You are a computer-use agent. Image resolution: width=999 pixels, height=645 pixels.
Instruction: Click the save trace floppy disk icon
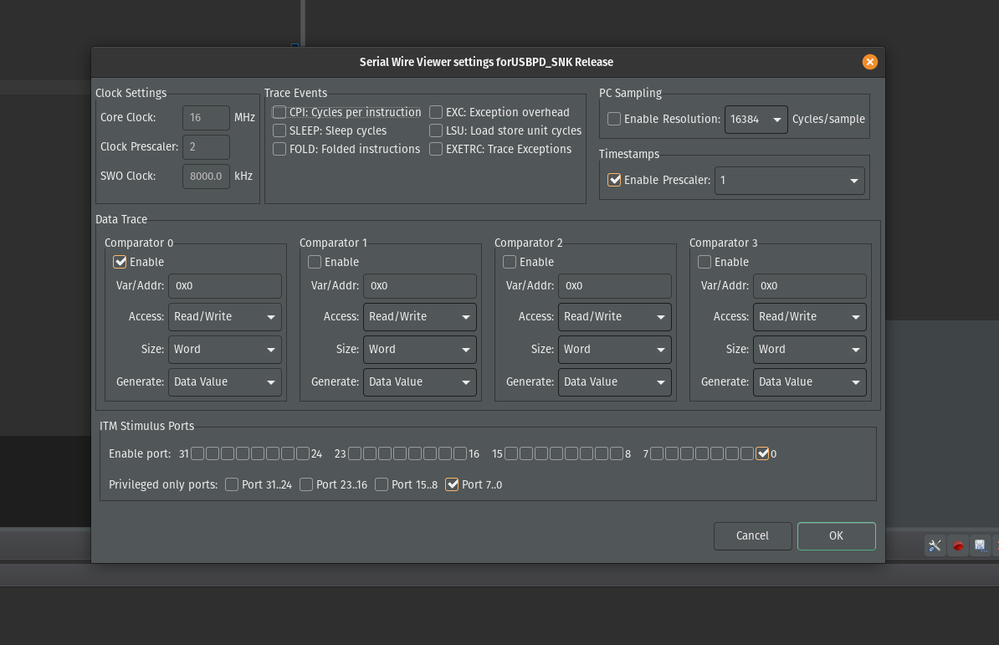pyautogui.click(x=980, y=545)
